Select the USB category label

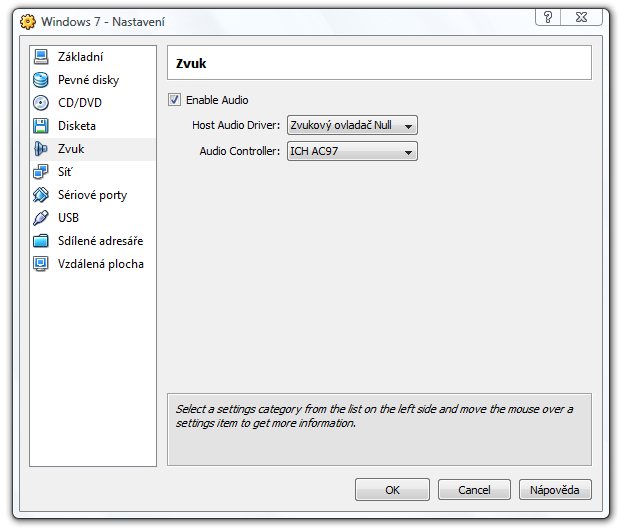coord(68,218)
